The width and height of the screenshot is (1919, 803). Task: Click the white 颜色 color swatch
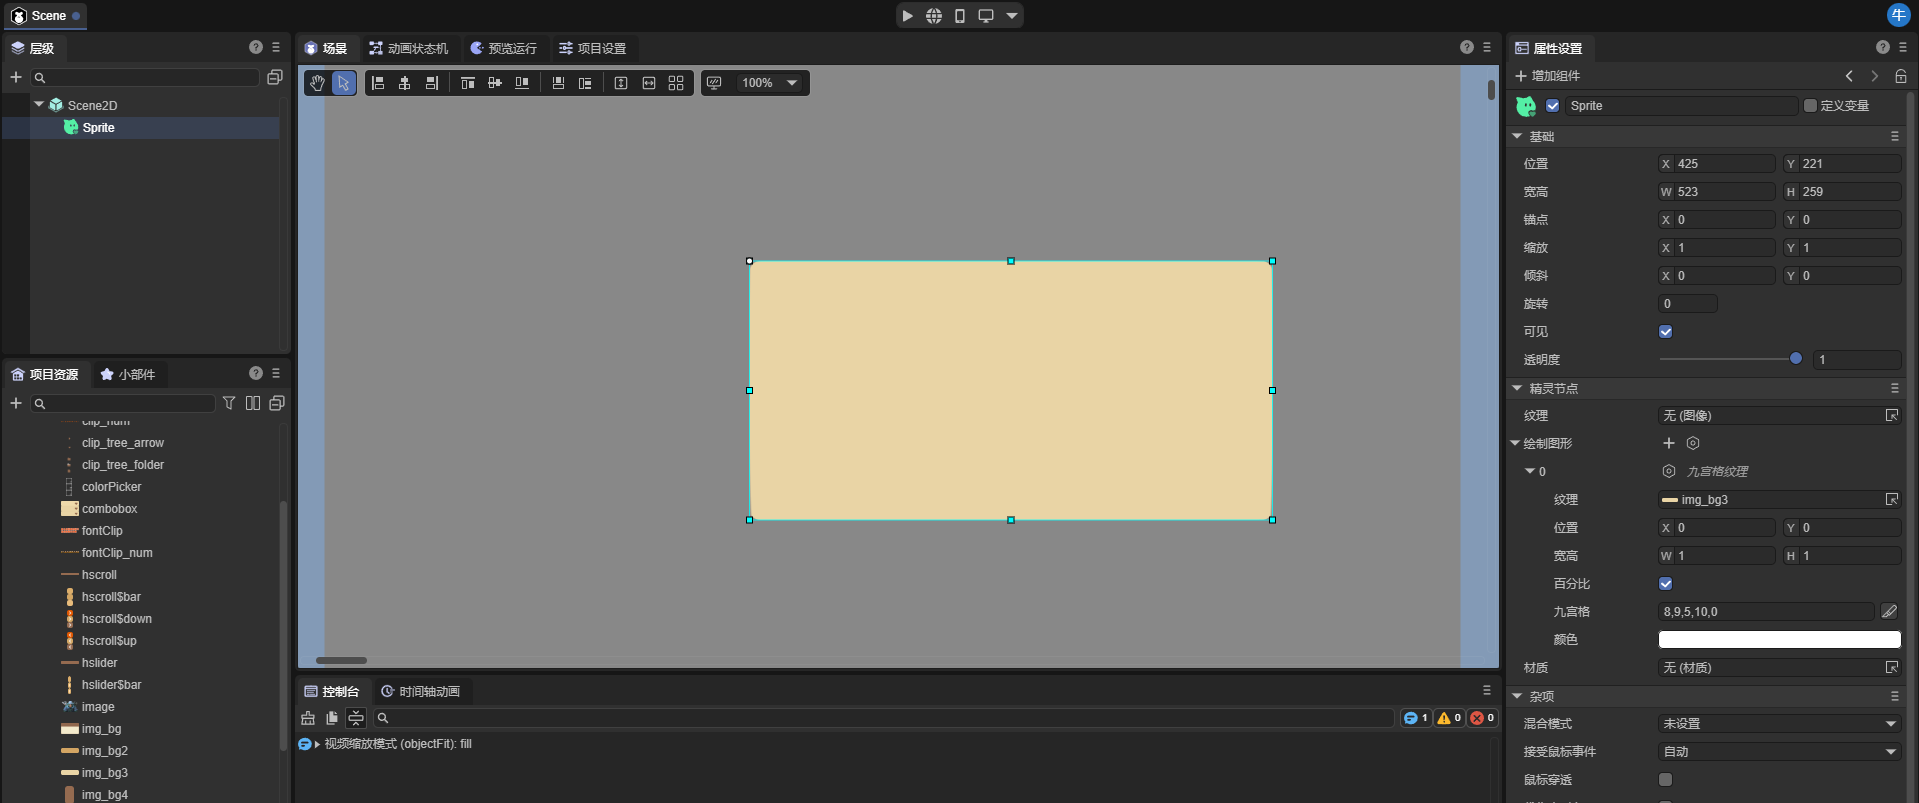pyautogui.click(x=1778, y=639)
